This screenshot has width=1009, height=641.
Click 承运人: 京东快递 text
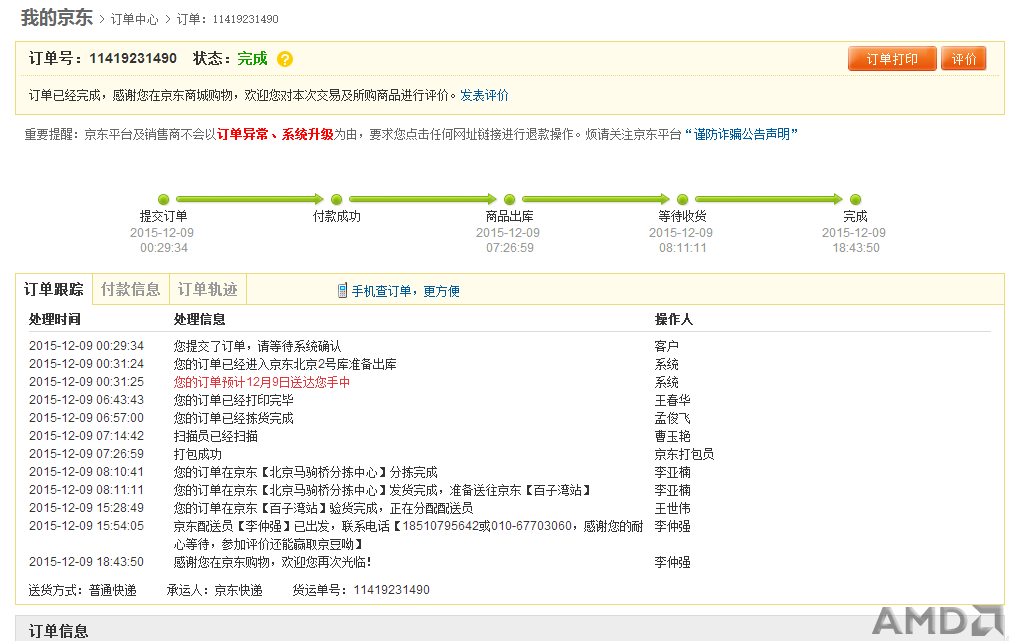214,590
